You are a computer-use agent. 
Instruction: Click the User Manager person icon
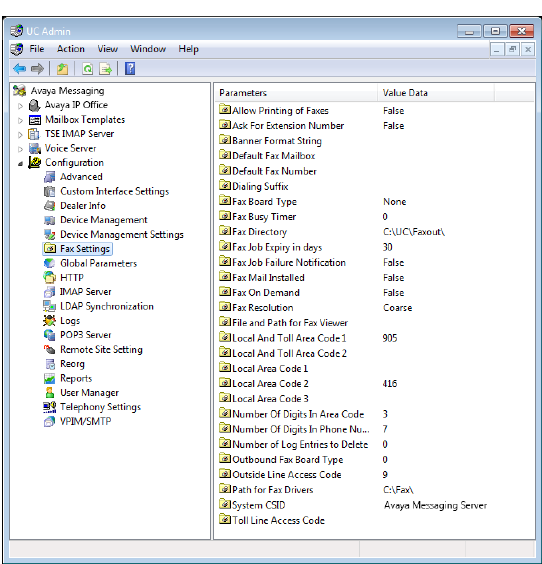pos(49,392)
